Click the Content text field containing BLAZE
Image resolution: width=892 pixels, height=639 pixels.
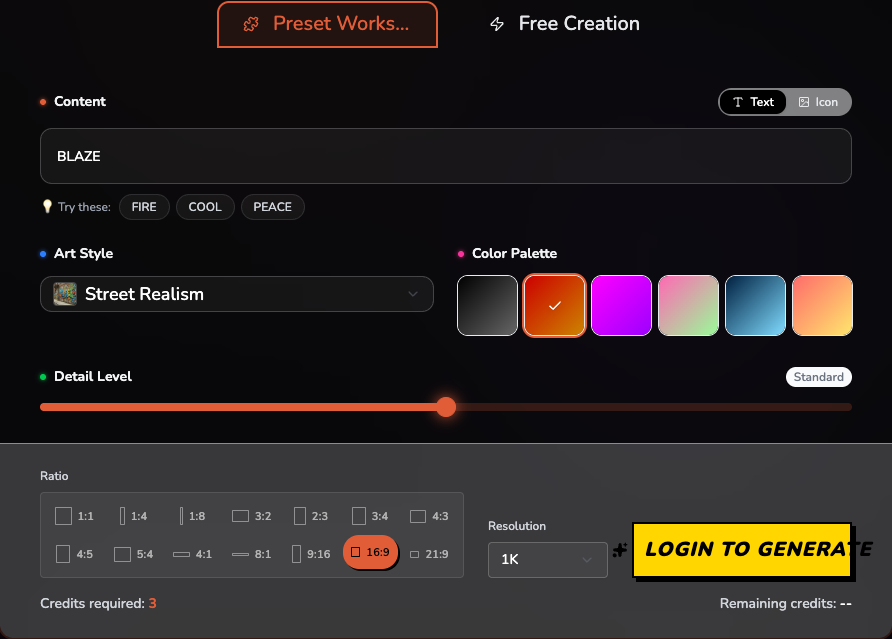[x=445, y=156]
